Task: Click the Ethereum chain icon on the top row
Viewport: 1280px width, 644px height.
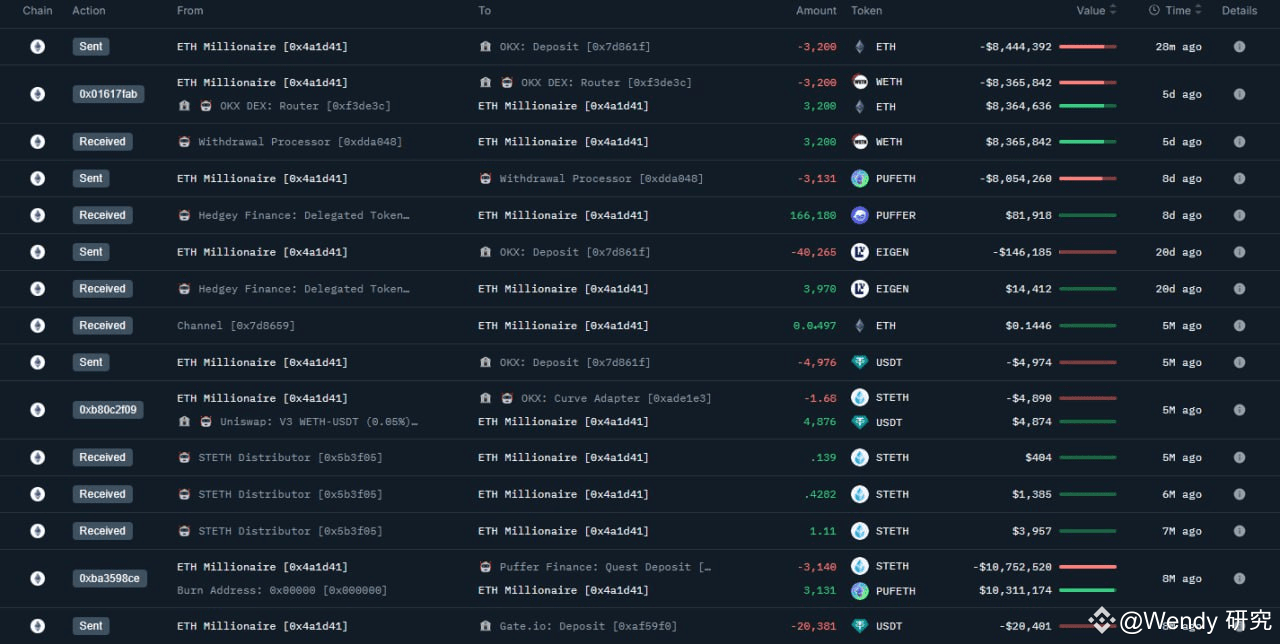Action: pos(37,46)
